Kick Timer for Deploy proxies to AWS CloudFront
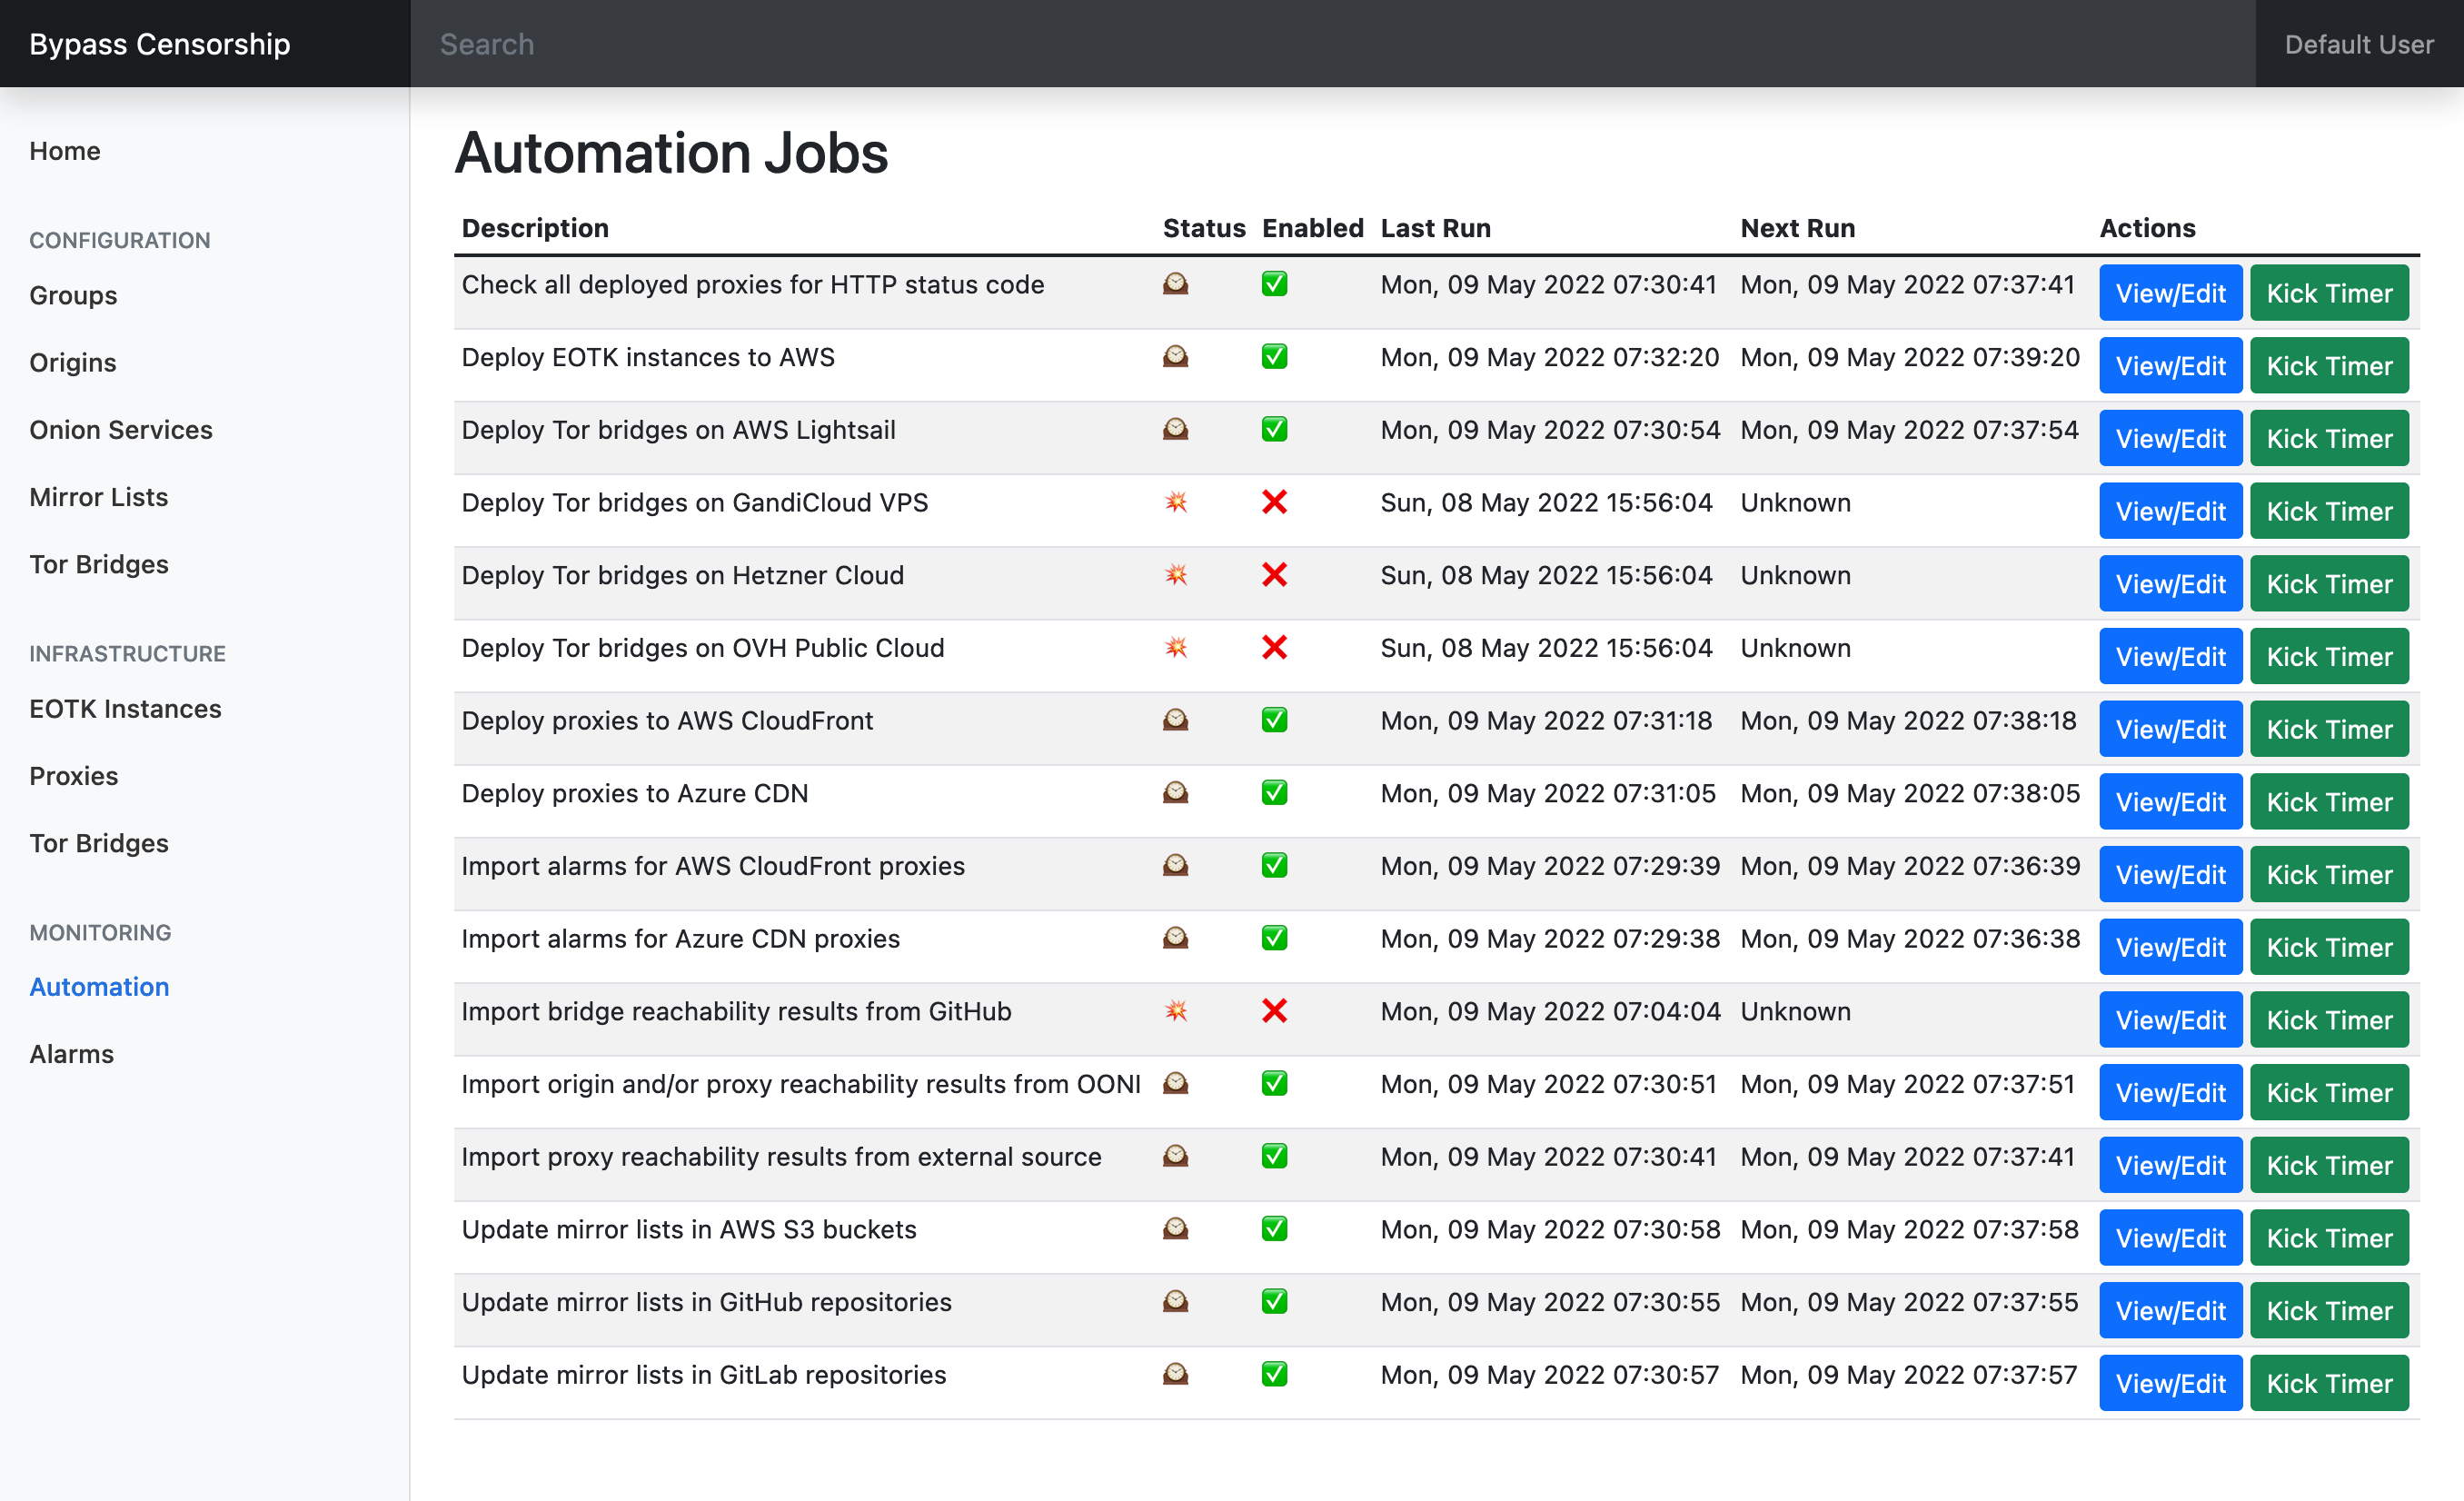Image resolution: width=2464 pixels, height=1501 pixels. [x=2328, y=729]
